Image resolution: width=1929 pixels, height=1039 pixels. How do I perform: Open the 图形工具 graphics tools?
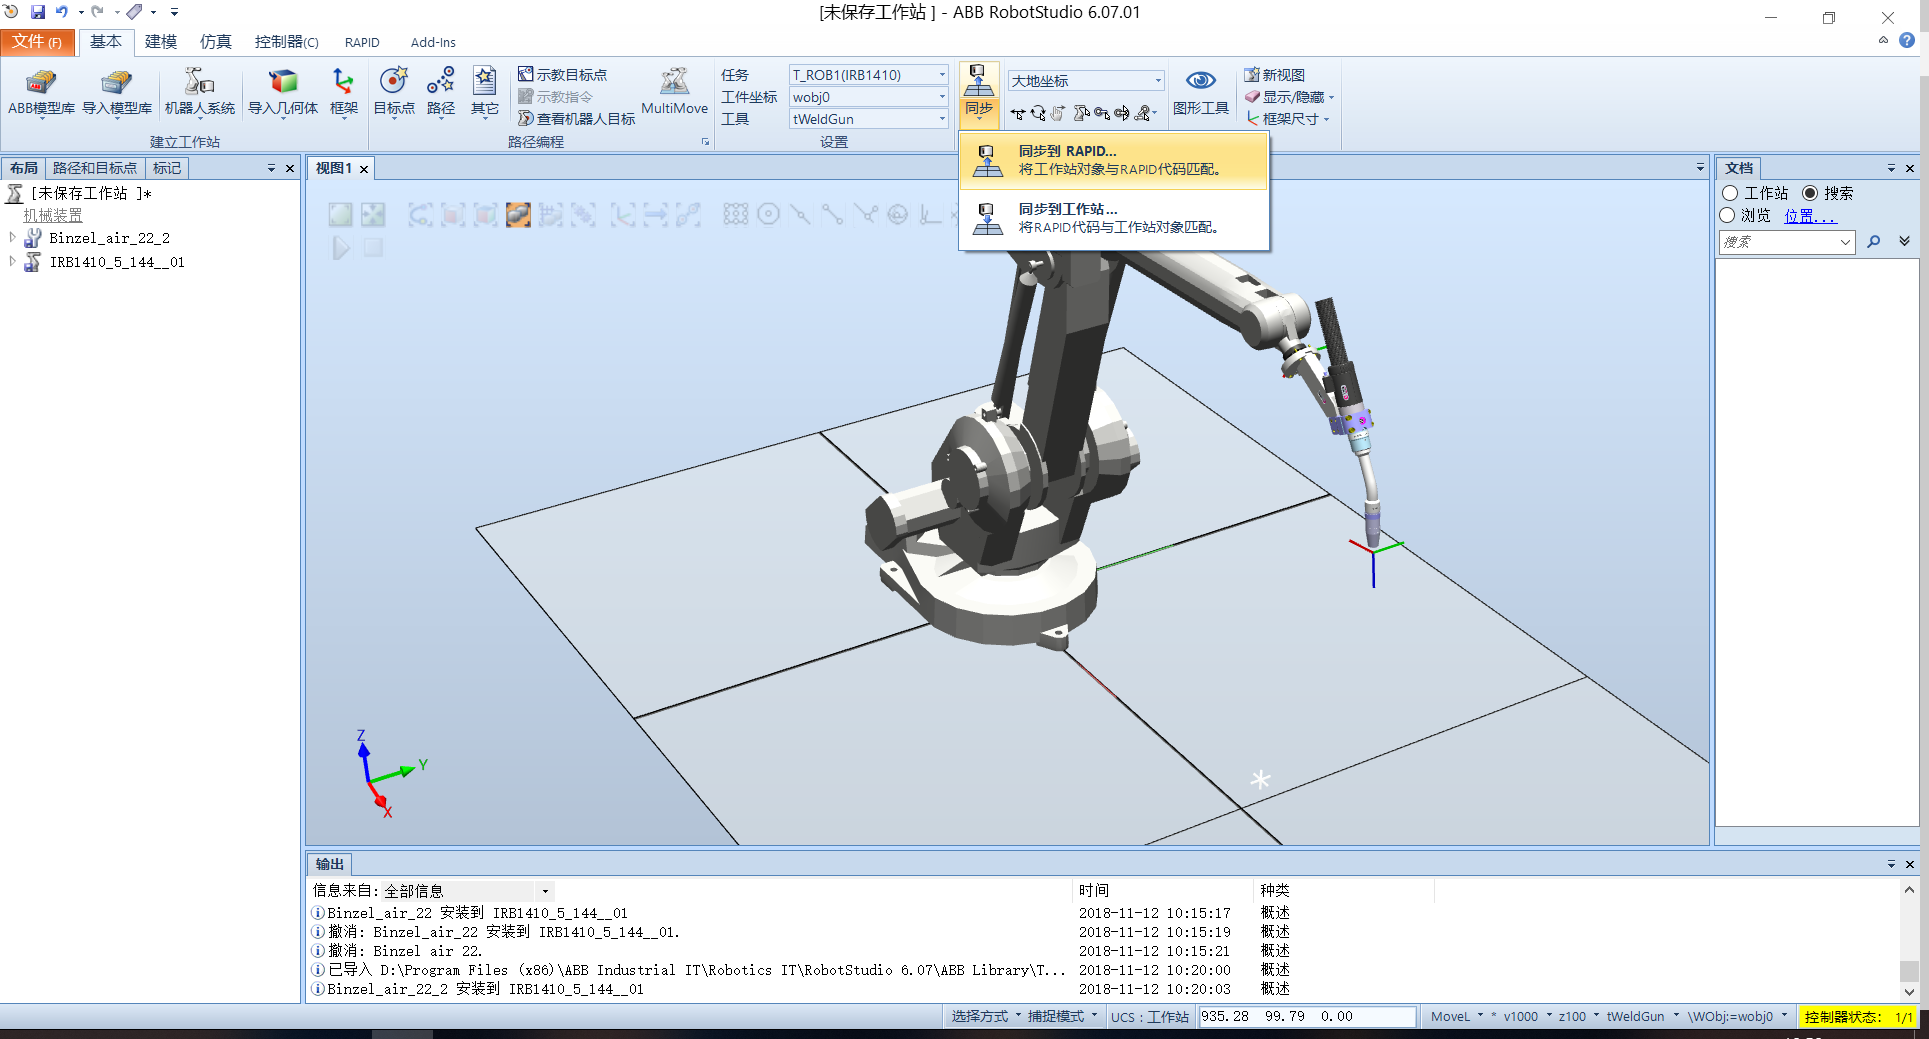coord(1201,92)
